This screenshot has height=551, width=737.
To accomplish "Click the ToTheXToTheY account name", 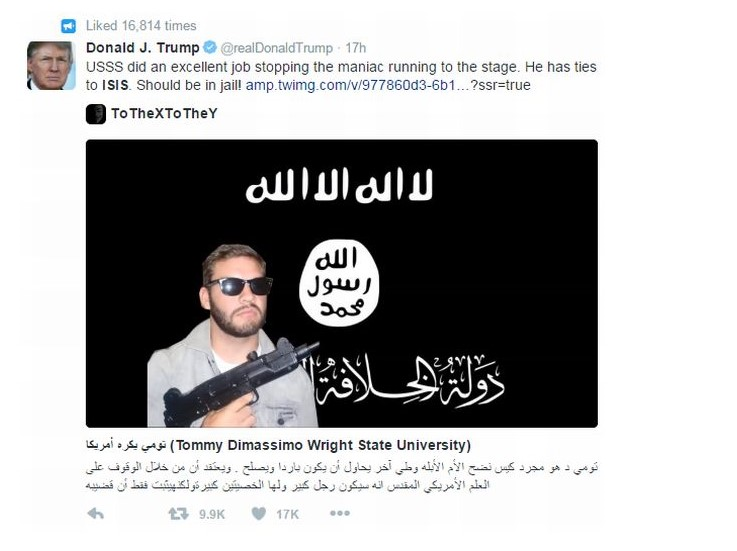I will pos(164,113).
